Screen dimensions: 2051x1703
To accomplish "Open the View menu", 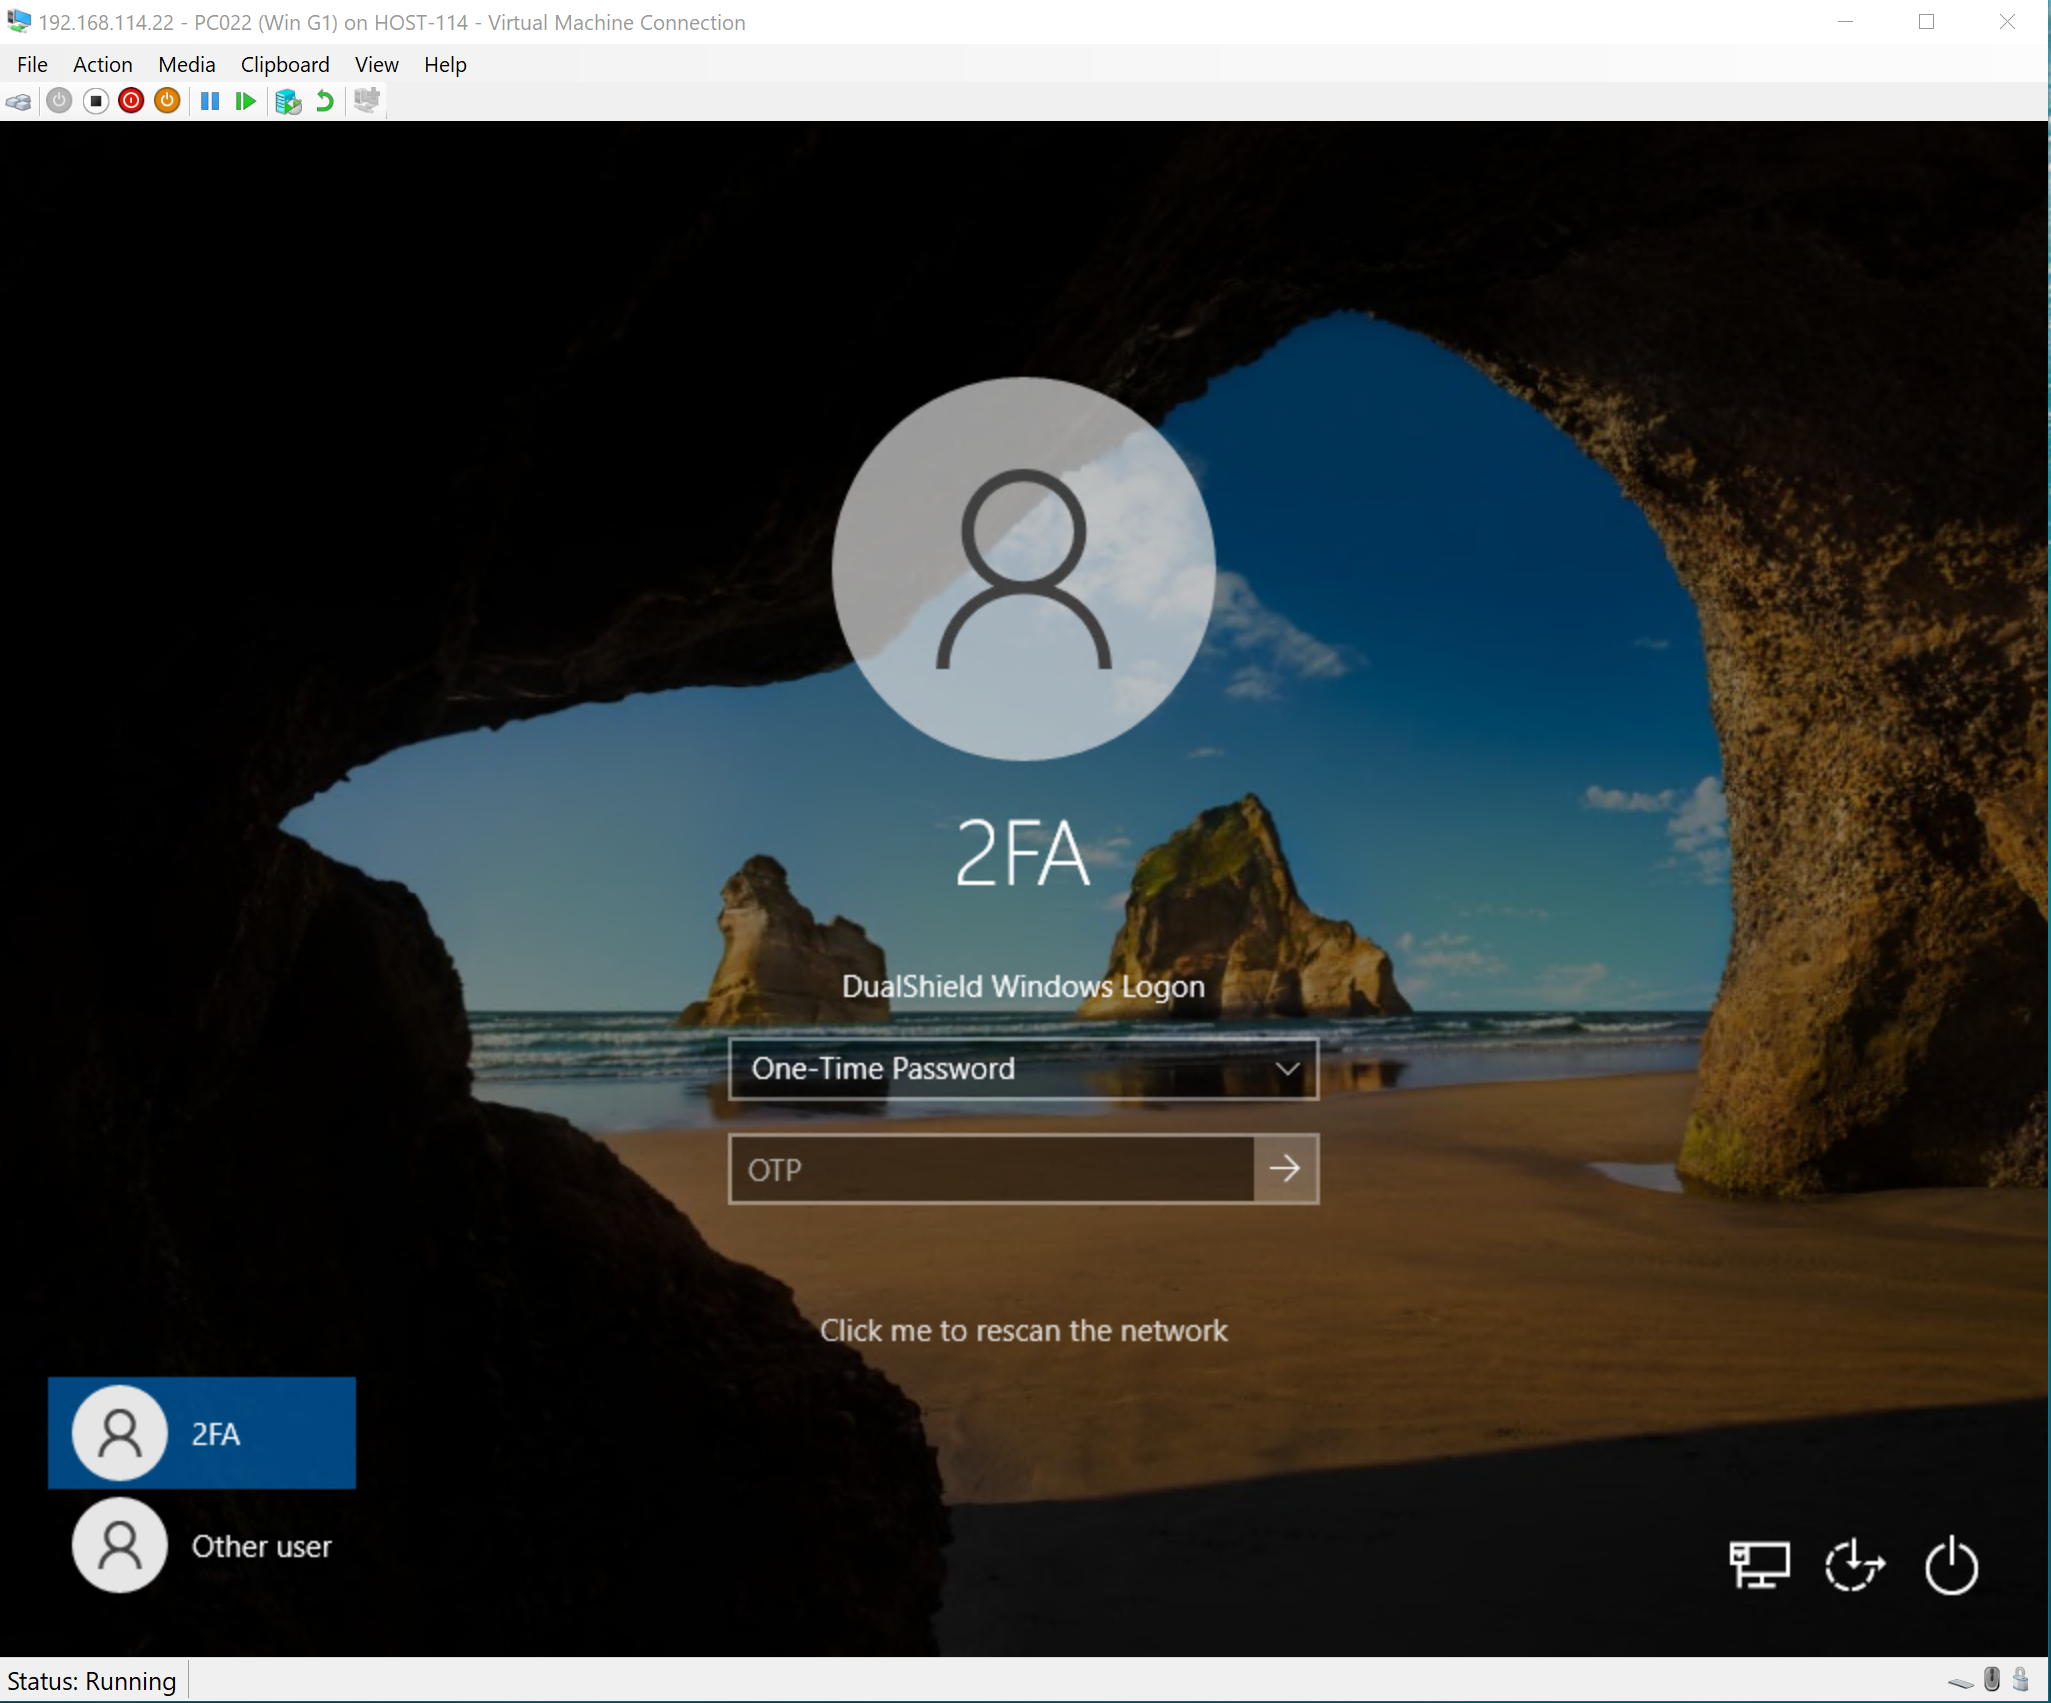I will (x=376, y=65).
